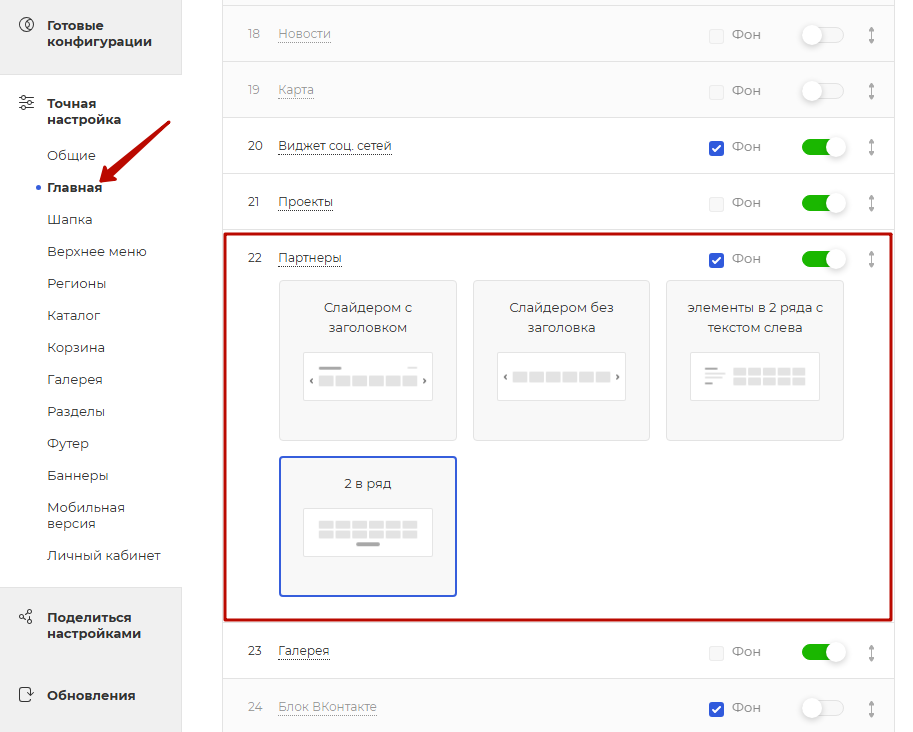Uncheck the Фон checkbox for Партнеры
This screenshot has width=913, height=732.
tap(716, 260)
